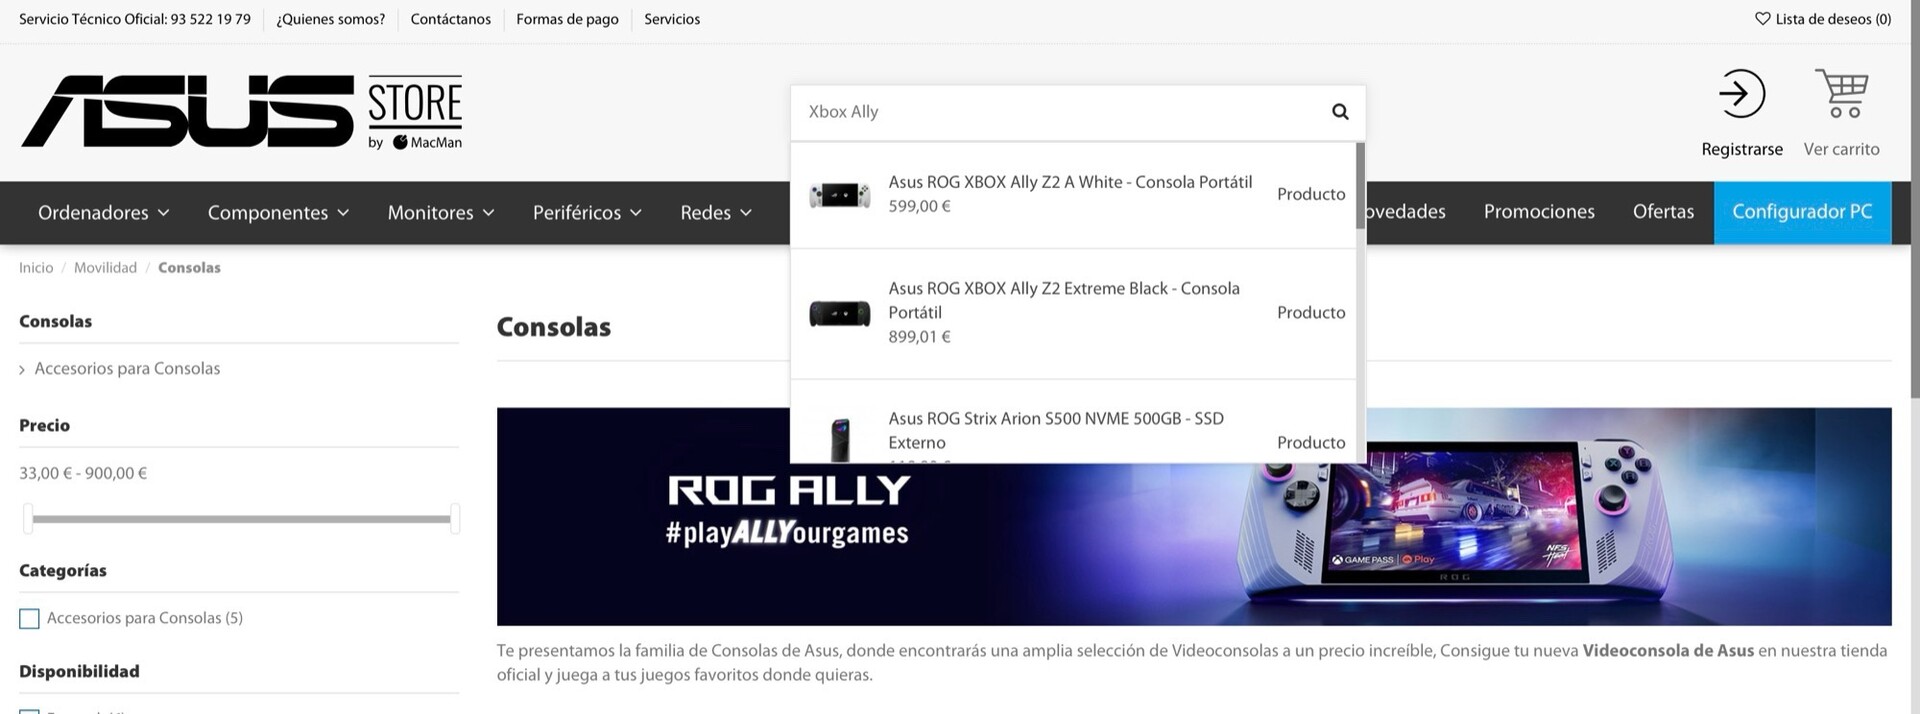Open Formas de pago link
Image resolution: width=1920 pixels, height=714 pixels.
click(x=567, y=19)
